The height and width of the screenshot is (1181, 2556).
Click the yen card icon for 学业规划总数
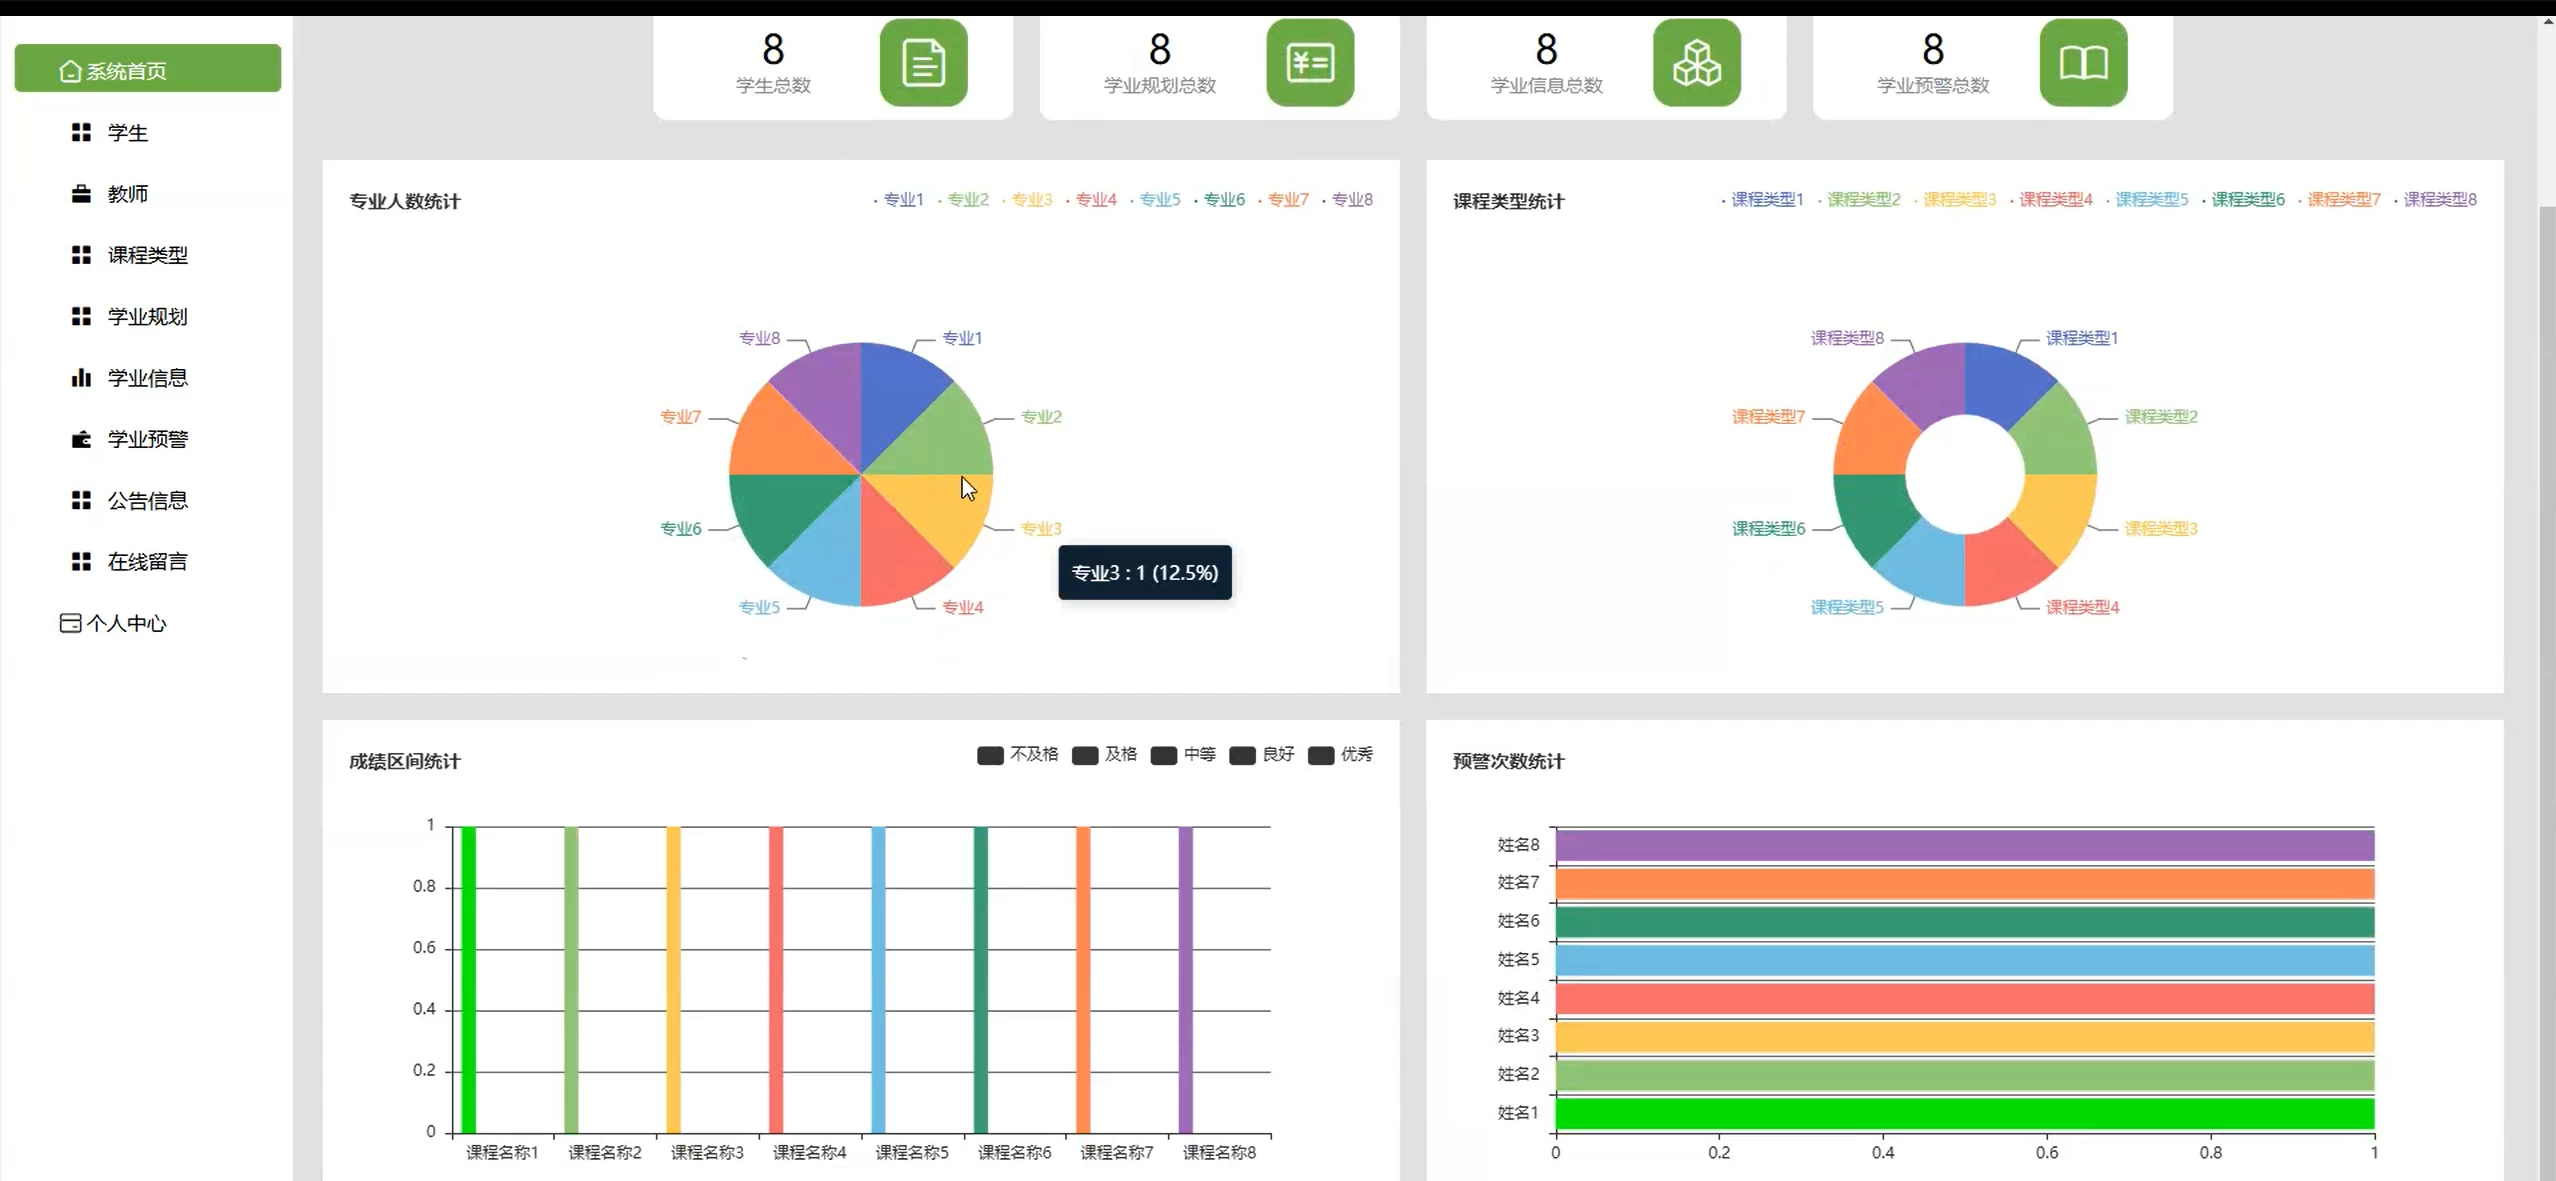pos(1309,63)
